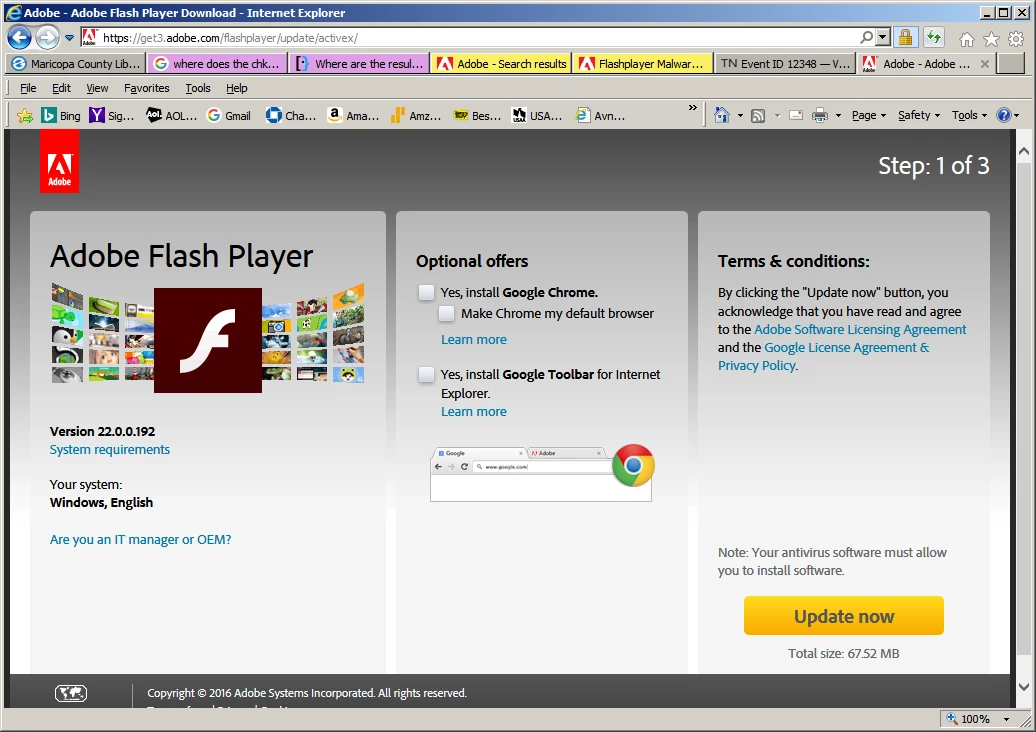The height and width of the screenshot is (732, 1036).
Task: Switch to 'Where are the resul...' tab
Action: 359,63
